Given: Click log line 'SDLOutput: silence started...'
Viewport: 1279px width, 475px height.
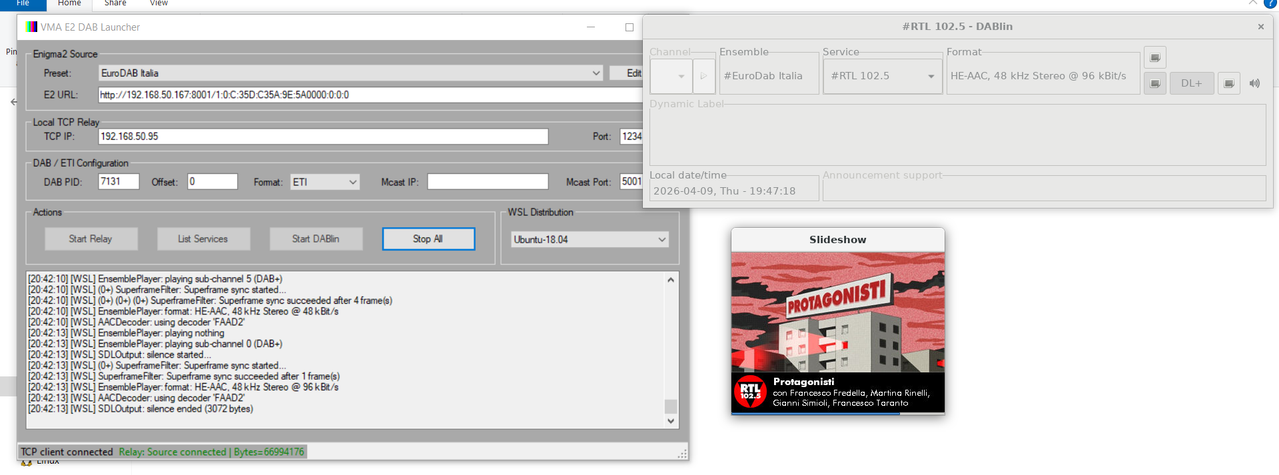Looking at the screenshot, I should coord(119,354).
